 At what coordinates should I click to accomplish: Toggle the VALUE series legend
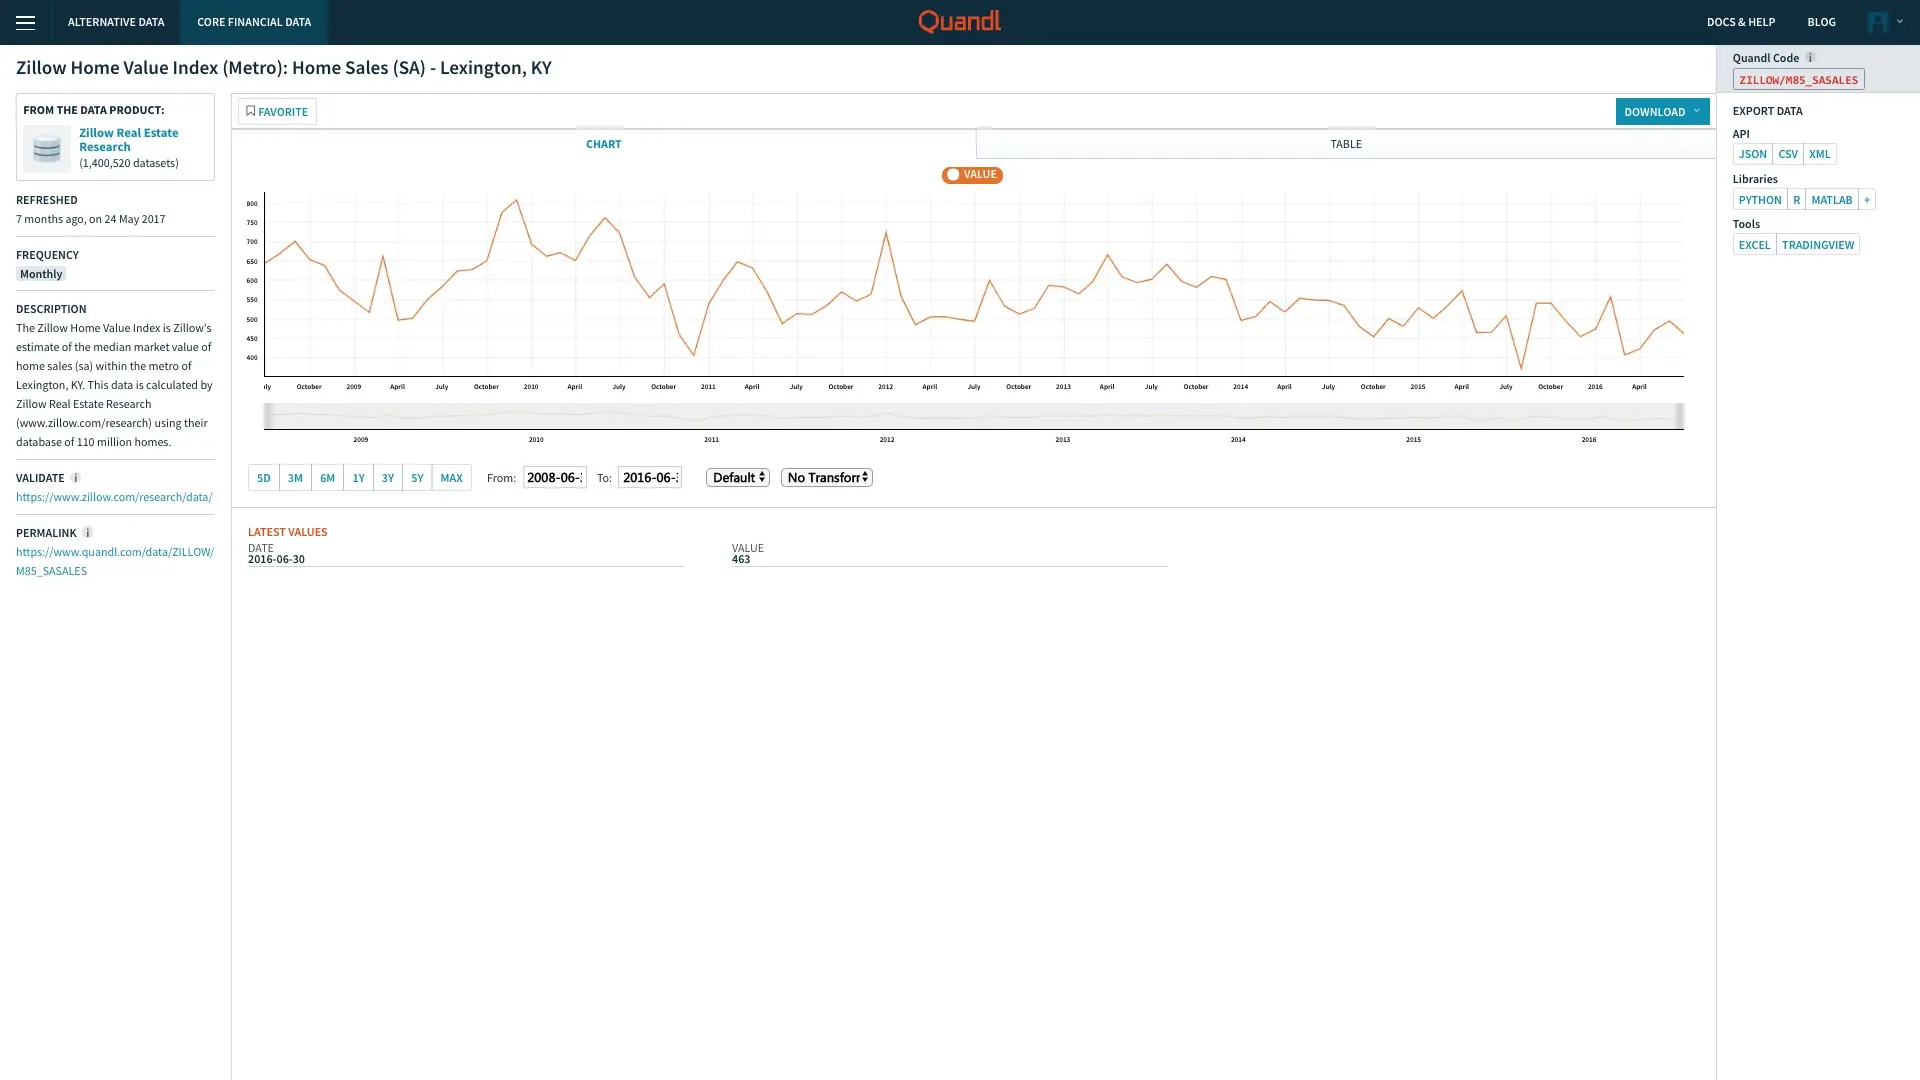pos(972,175)
